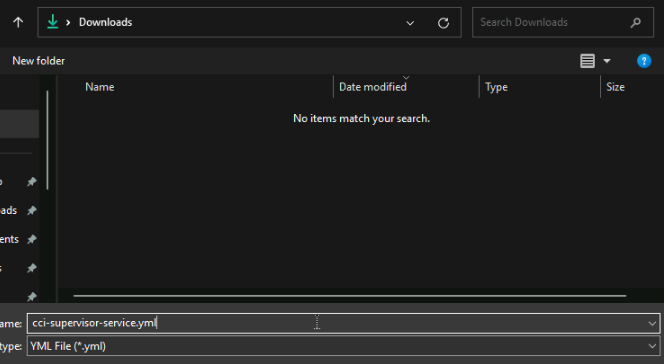Viewport: 664px width, 364px height.
Task: Open the help question mark icon
Action: point(644,61)
